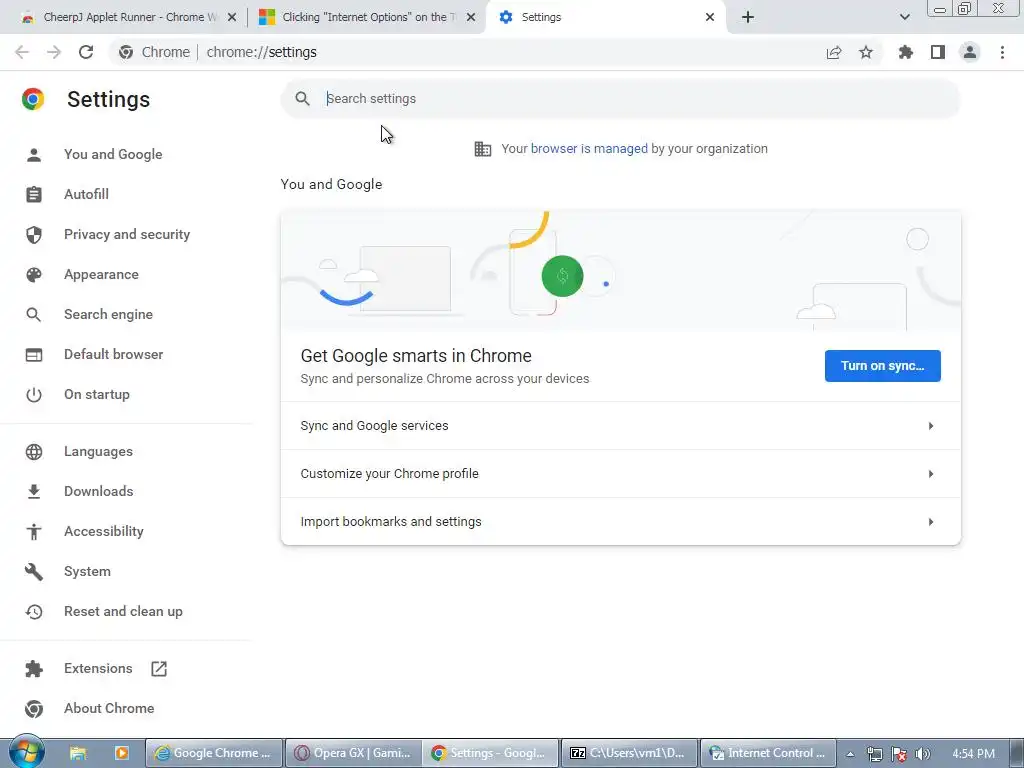This screenshot has height=768, width=1024.
Task: Open a new tab with plus button
Action: tap(748, 17)
